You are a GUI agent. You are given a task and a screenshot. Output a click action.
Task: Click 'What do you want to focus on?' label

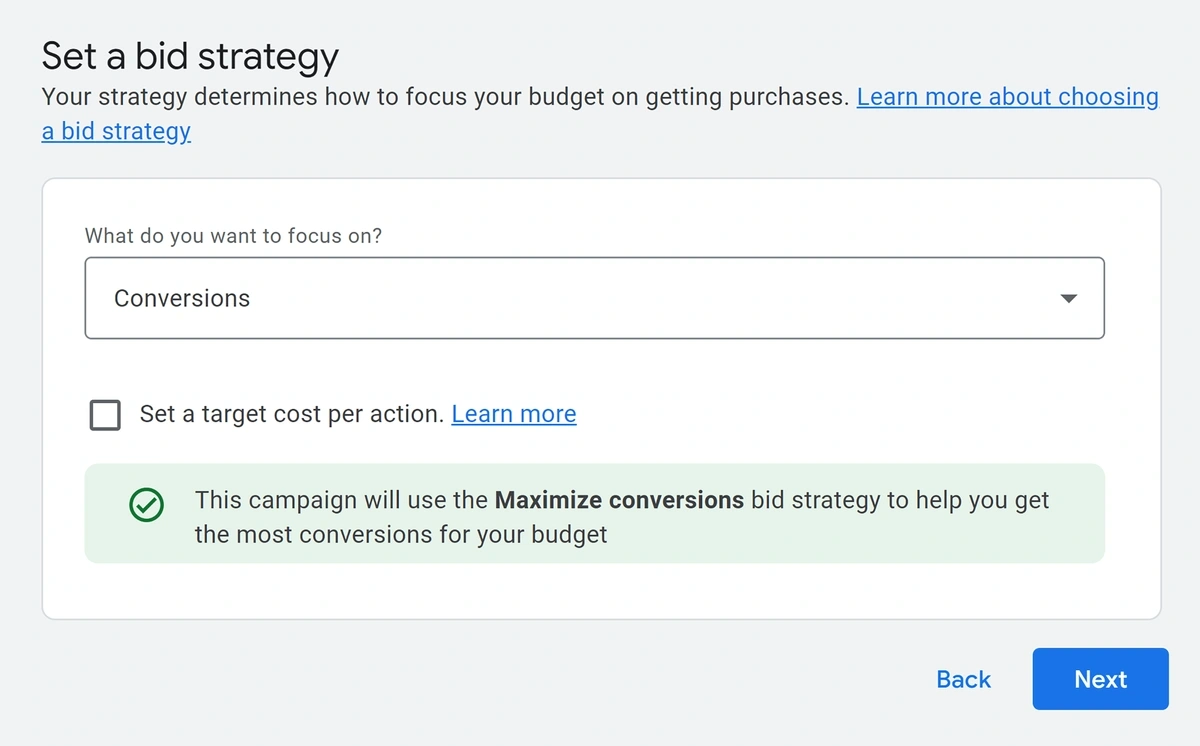[233, 236]
